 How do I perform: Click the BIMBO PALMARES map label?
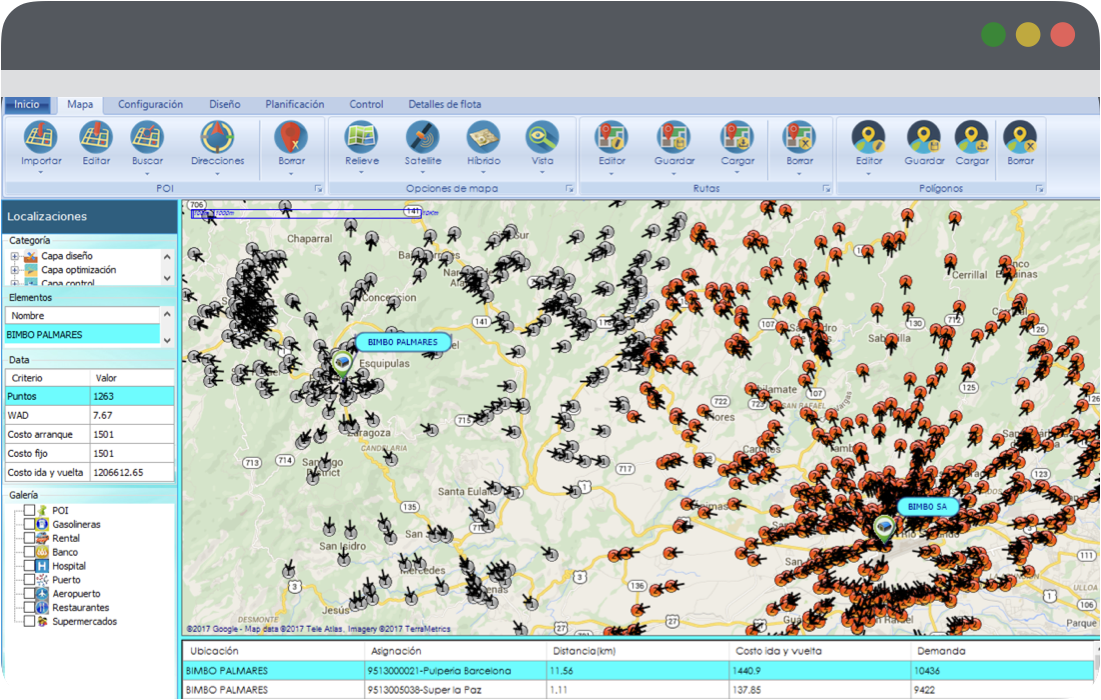[403, 342]
